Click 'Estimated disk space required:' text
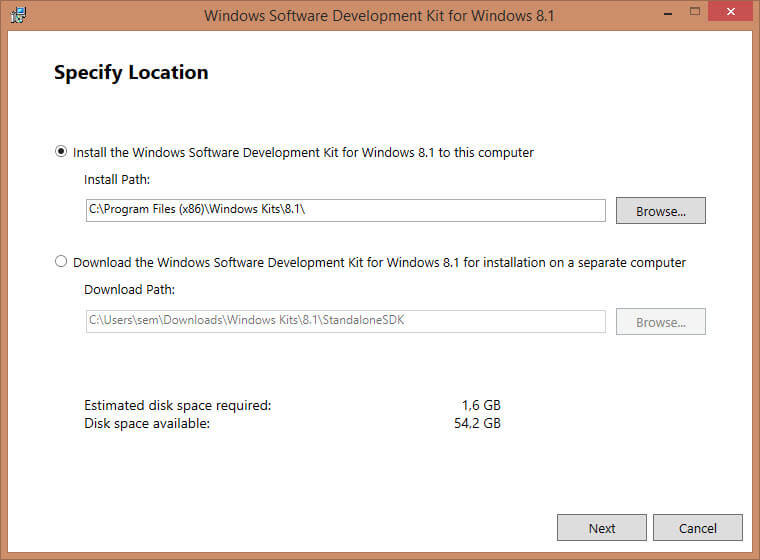The height and width of the screenshot is (560, 760). coord(177,405)
